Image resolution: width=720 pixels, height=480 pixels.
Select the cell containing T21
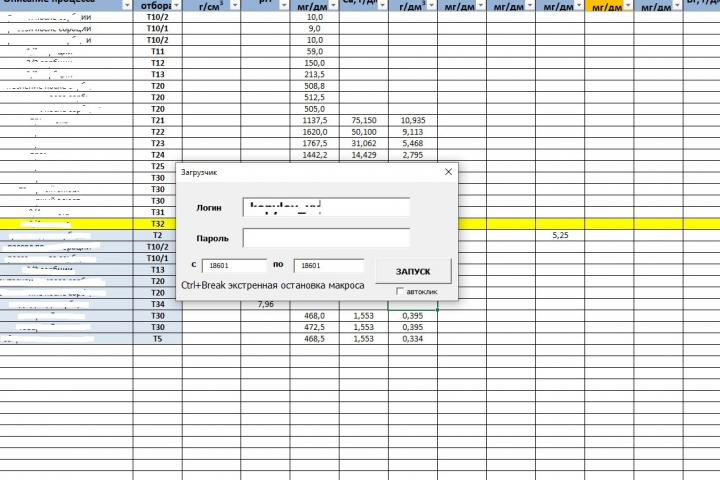(x=158, y=120)
